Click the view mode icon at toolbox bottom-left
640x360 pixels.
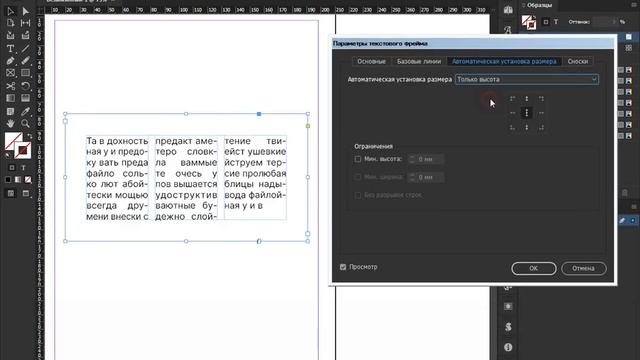coord(11,193)
